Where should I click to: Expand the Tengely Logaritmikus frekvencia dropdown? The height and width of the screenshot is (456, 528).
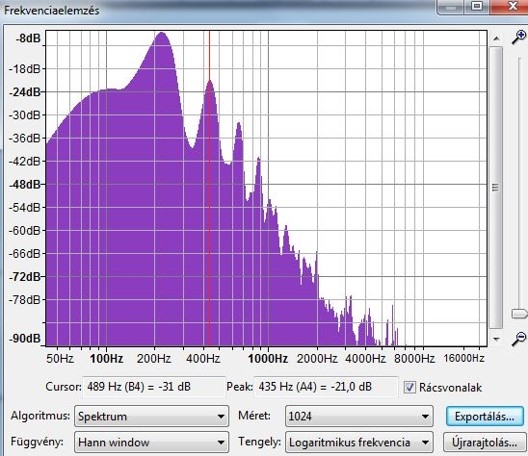(359, 442)
